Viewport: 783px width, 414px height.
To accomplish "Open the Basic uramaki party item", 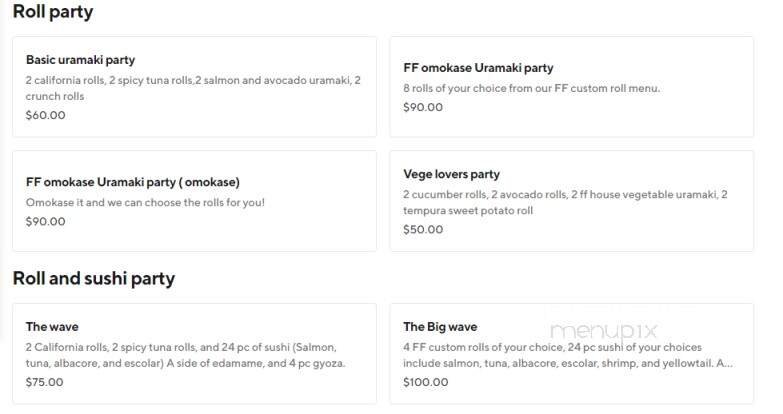I will coord(80,60).
